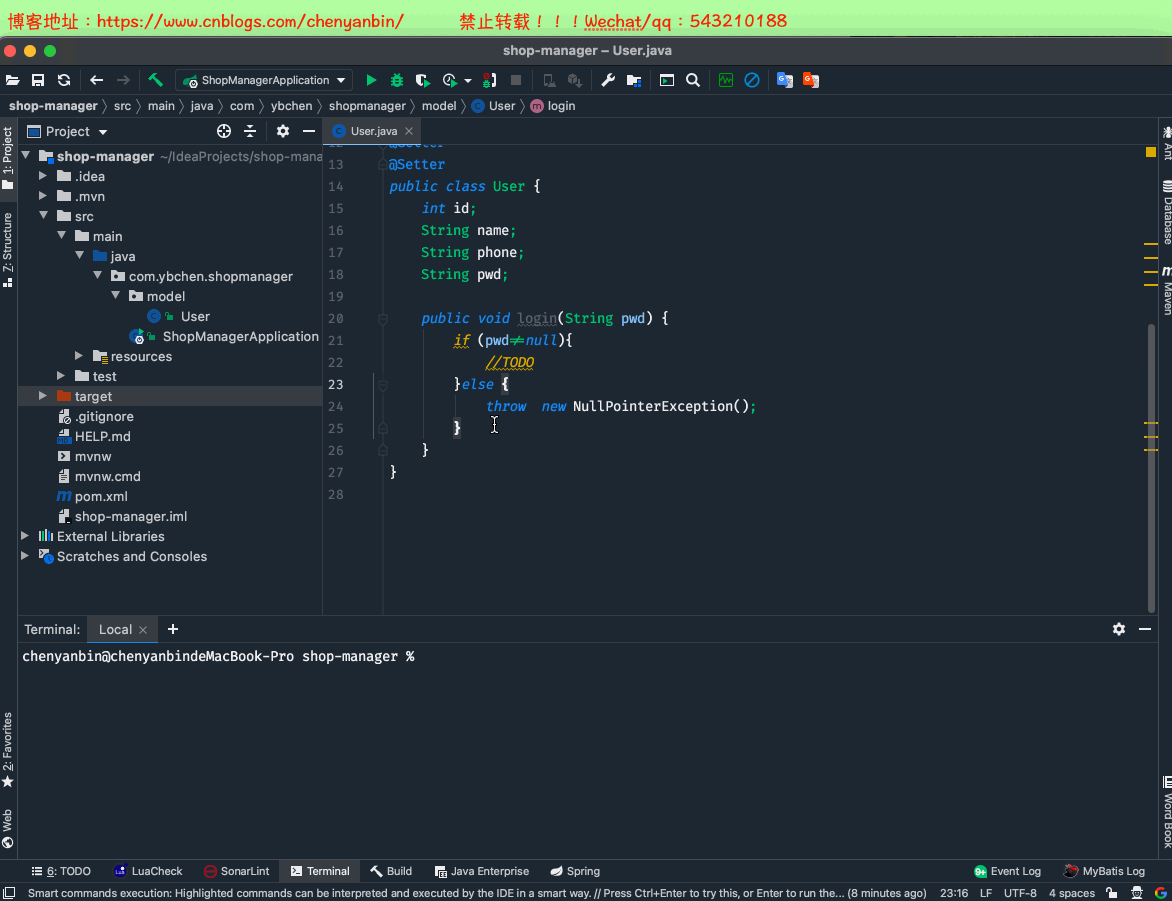Run ShopManagerApplication with green play icon
The width and height of the screenshot is (1172, 901).
[371, 80]
